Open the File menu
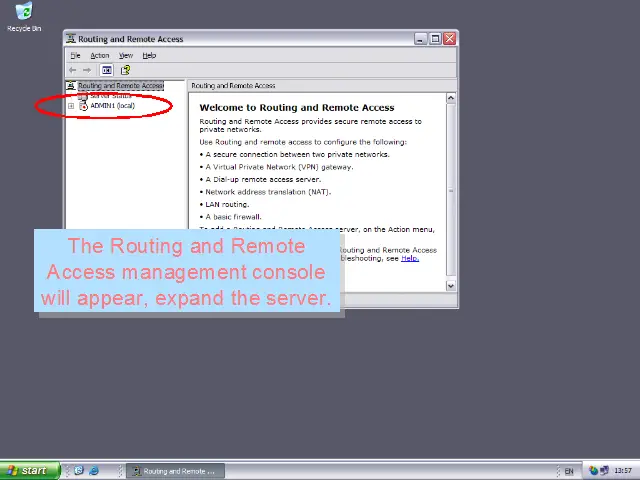Image resolution: width=640 pixels, height=480 pixels. [75, 55]
